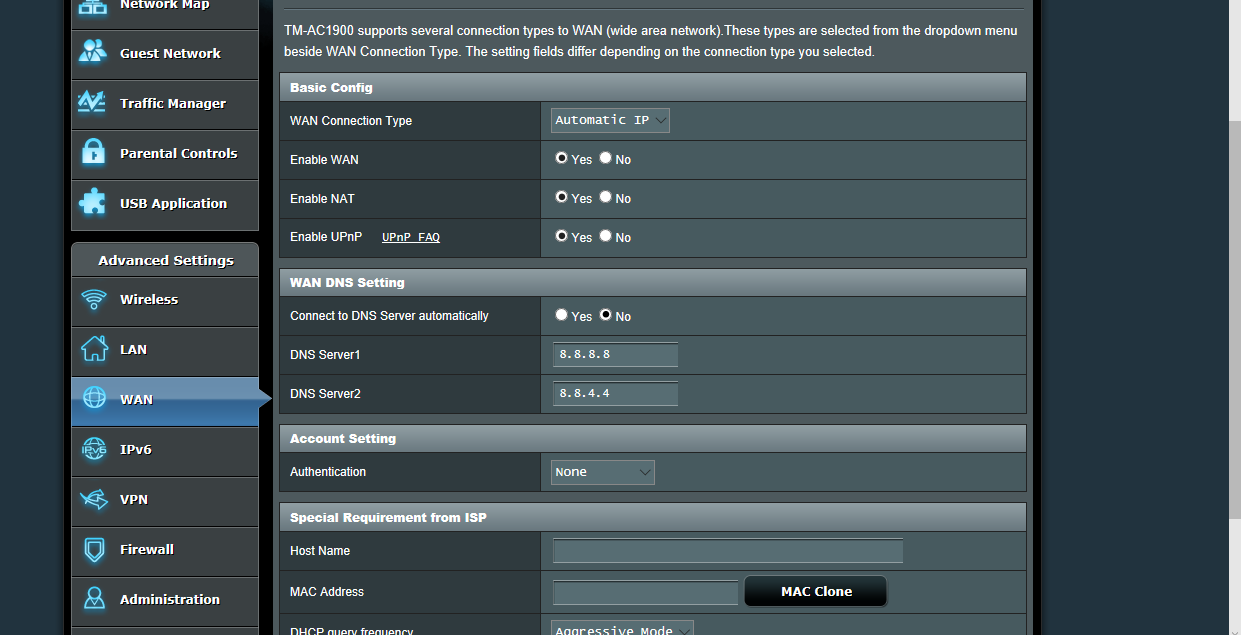Open the UPnP FAQ link
The width and height of the screenshot is (1241, 635).
pos(411,238)
